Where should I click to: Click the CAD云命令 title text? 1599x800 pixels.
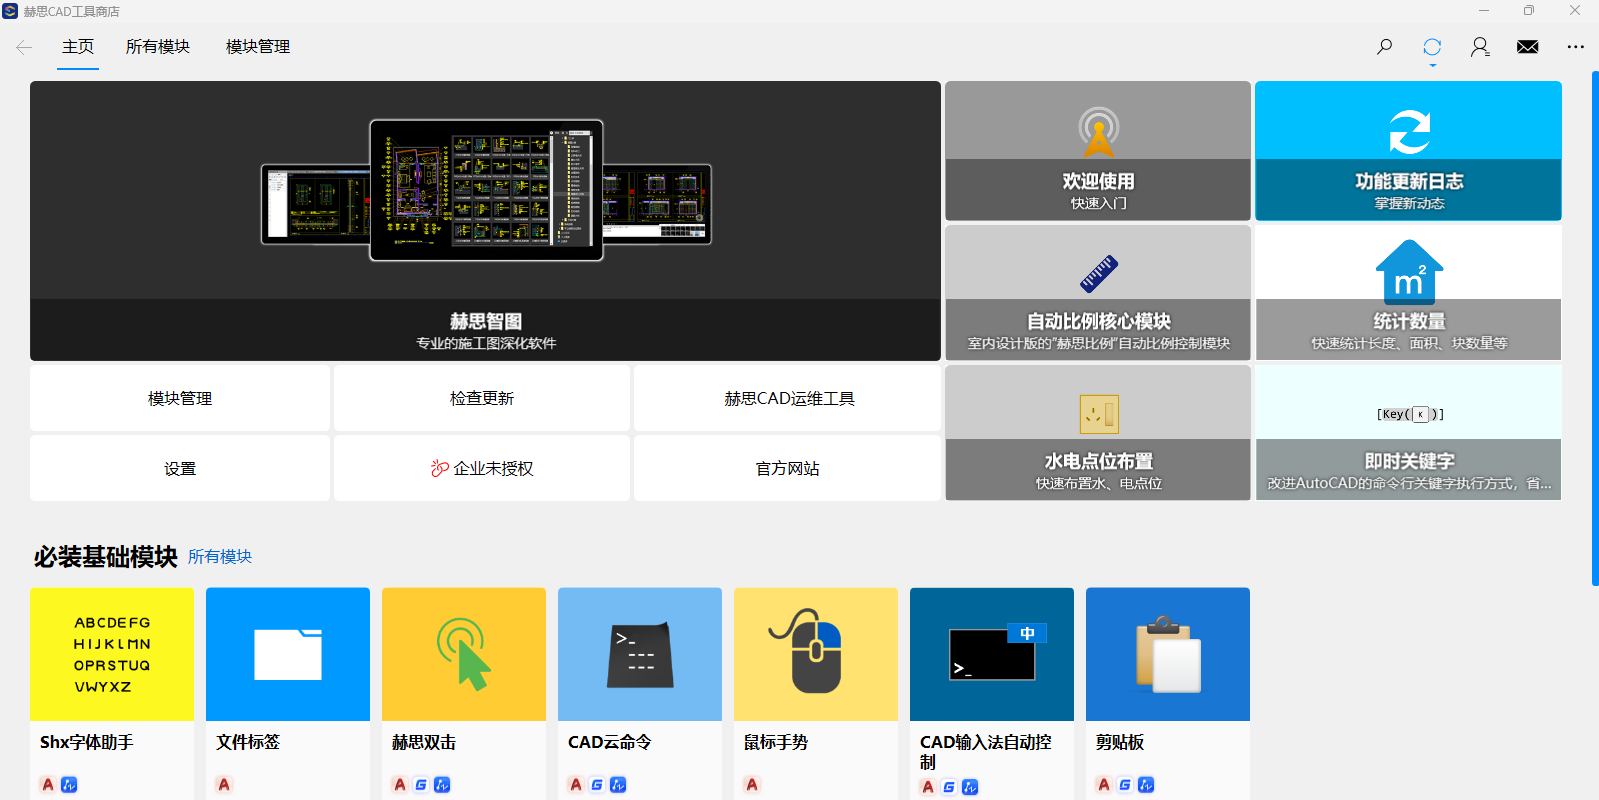click(x=610, y=742)
